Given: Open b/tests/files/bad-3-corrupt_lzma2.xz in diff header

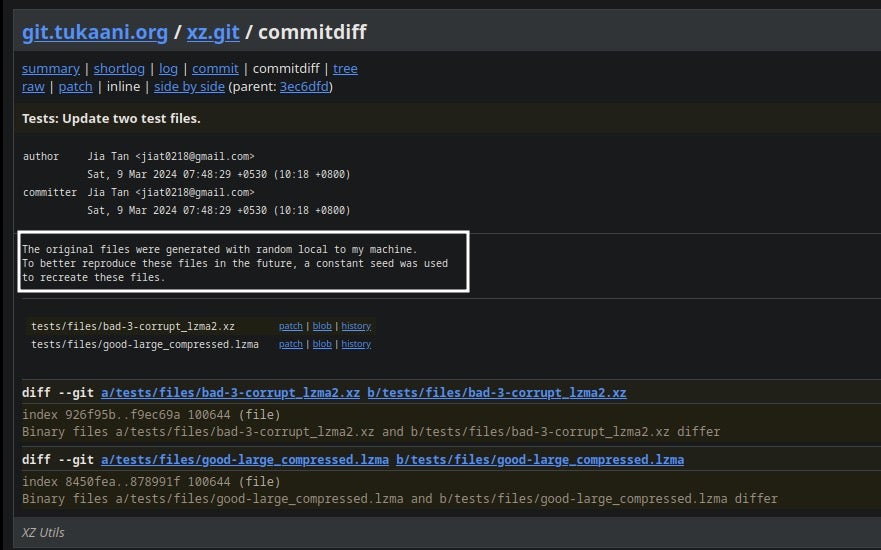Looking at the screenshot, I should point(496,393).
